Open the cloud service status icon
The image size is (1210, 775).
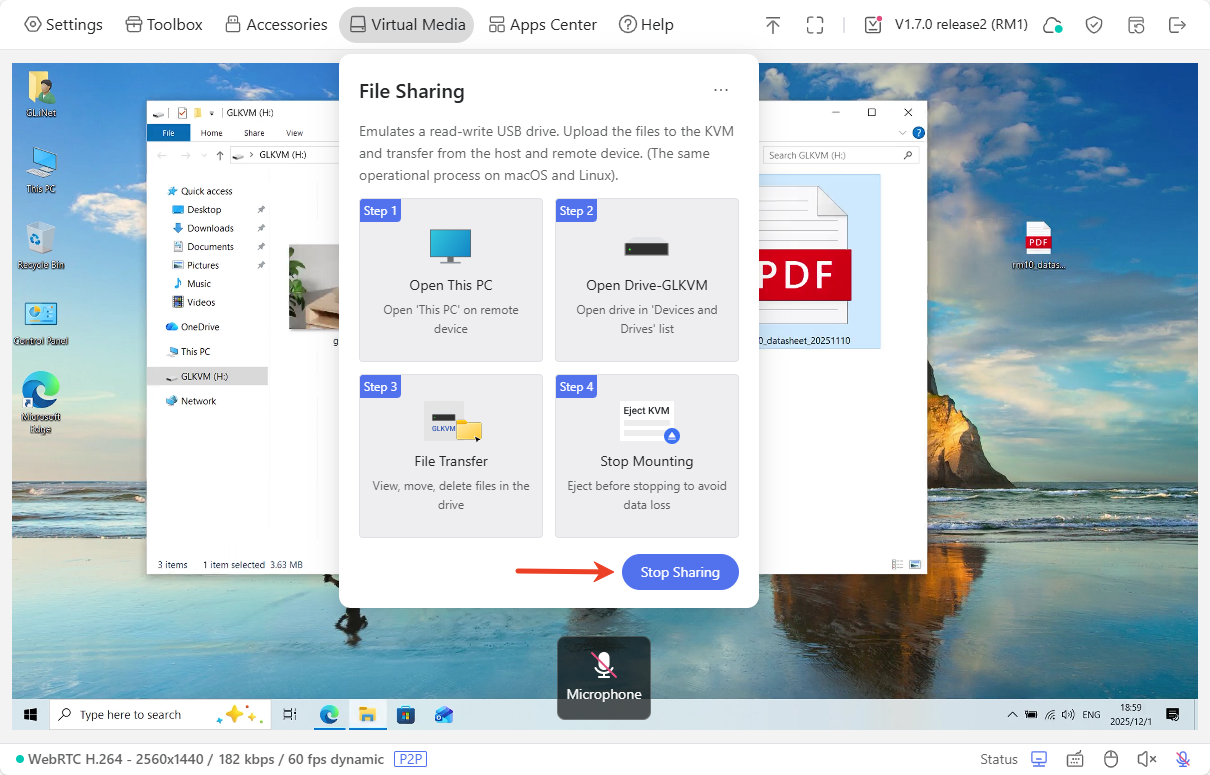point(1052,25)
